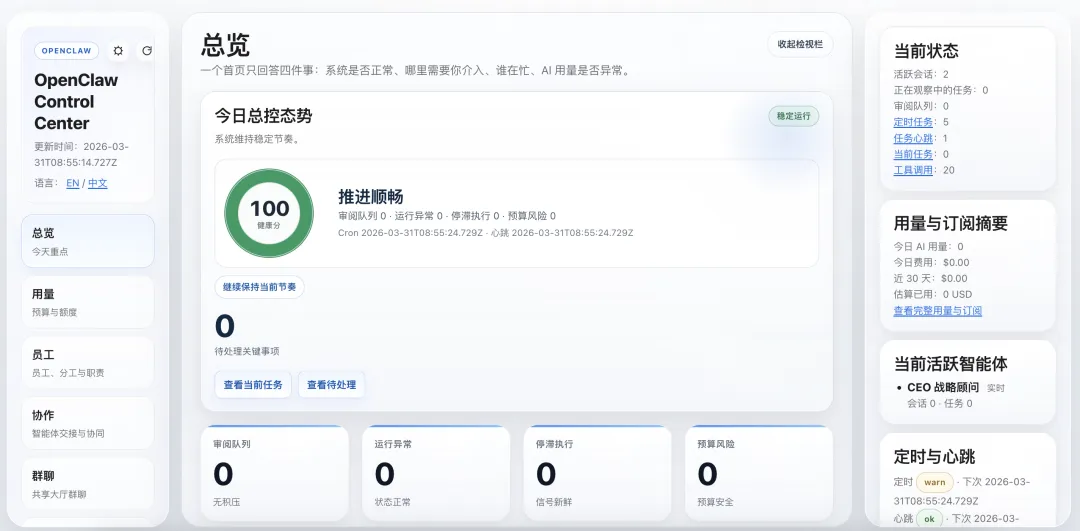Click the refresh icon beside the gear
Viewport: 1080px width, 531px height.
pos(146,51)
